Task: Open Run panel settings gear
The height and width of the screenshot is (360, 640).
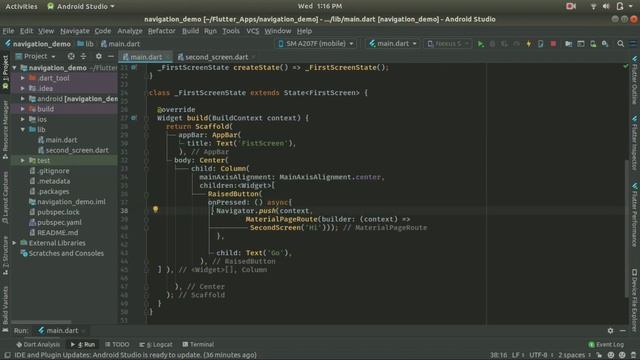Action: point(610,331)
